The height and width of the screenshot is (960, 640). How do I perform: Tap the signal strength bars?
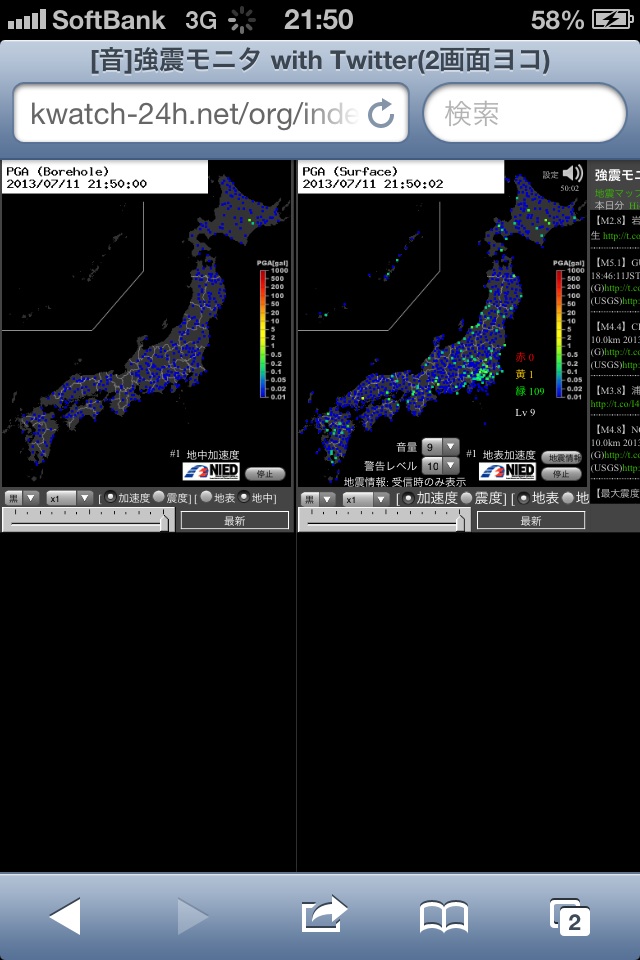click(26, 20)
